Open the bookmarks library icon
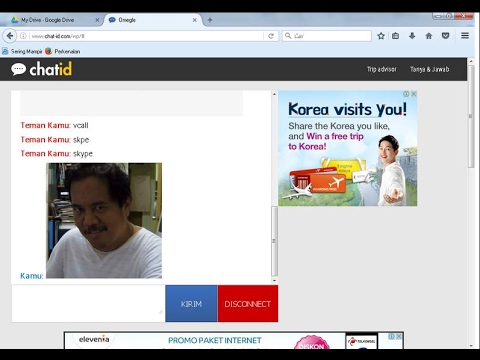Screen dimensions: 480x360 coord(395,36)
